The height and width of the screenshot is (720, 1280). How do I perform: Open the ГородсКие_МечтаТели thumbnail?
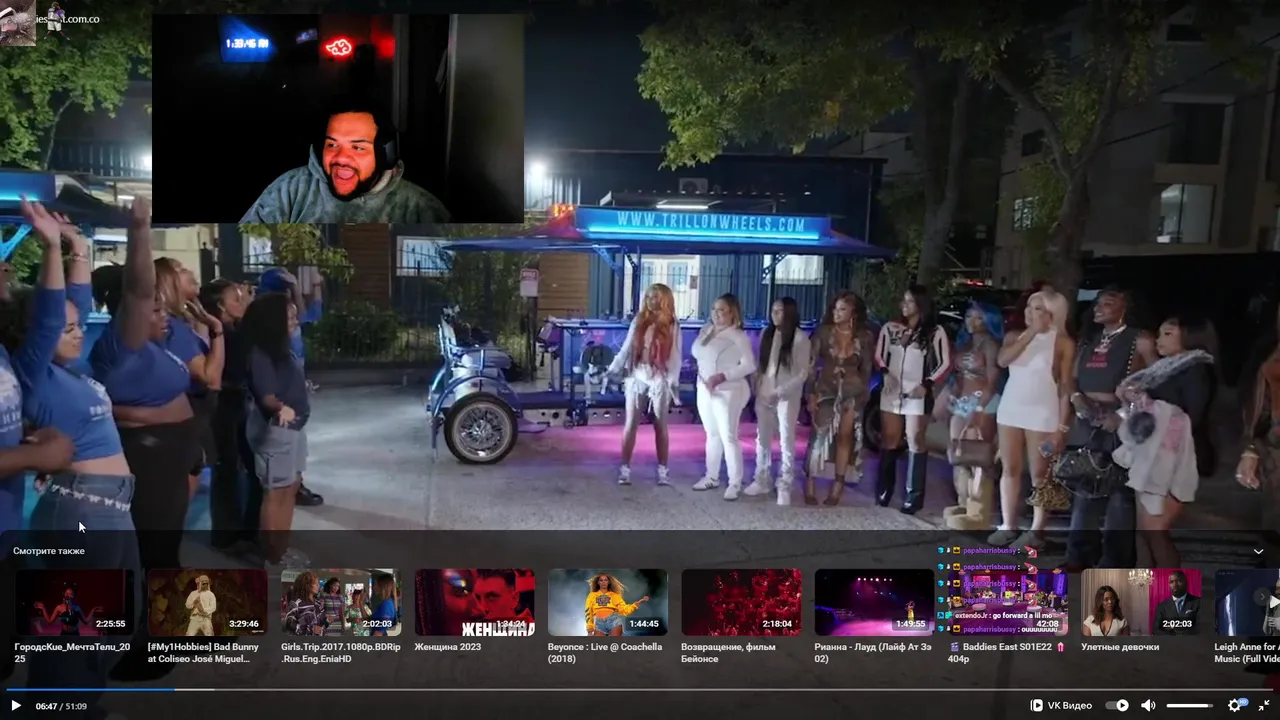click(74, 602)
